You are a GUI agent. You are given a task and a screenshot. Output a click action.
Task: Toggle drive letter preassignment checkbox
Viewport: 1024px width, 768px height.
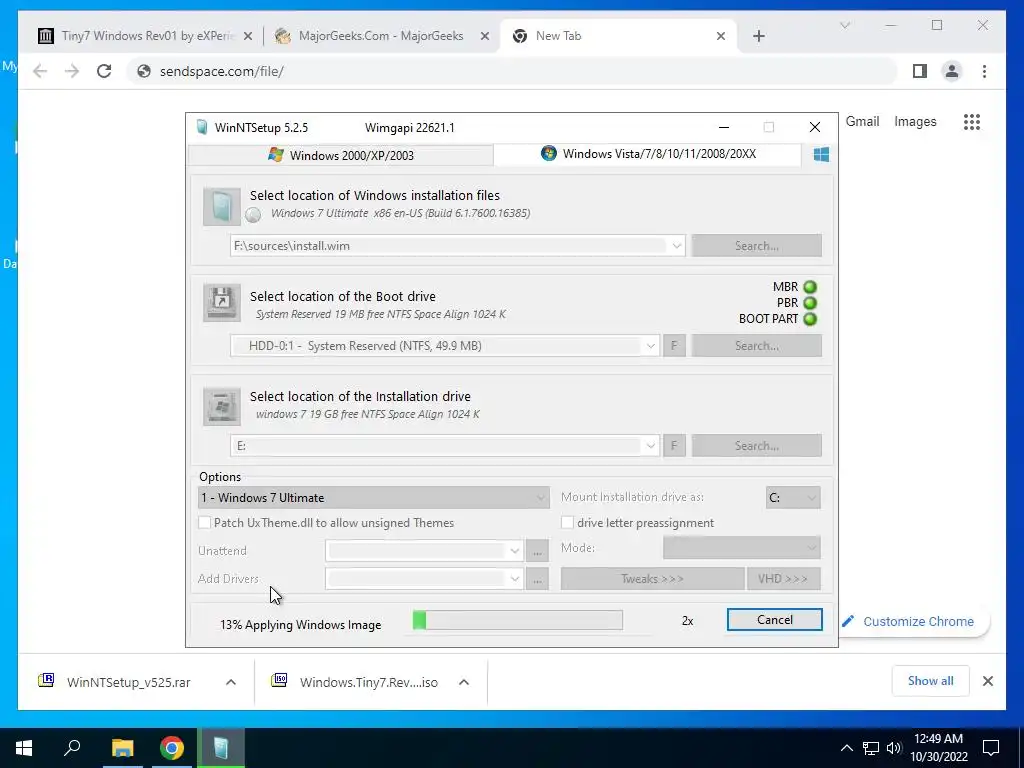(567, 522)
